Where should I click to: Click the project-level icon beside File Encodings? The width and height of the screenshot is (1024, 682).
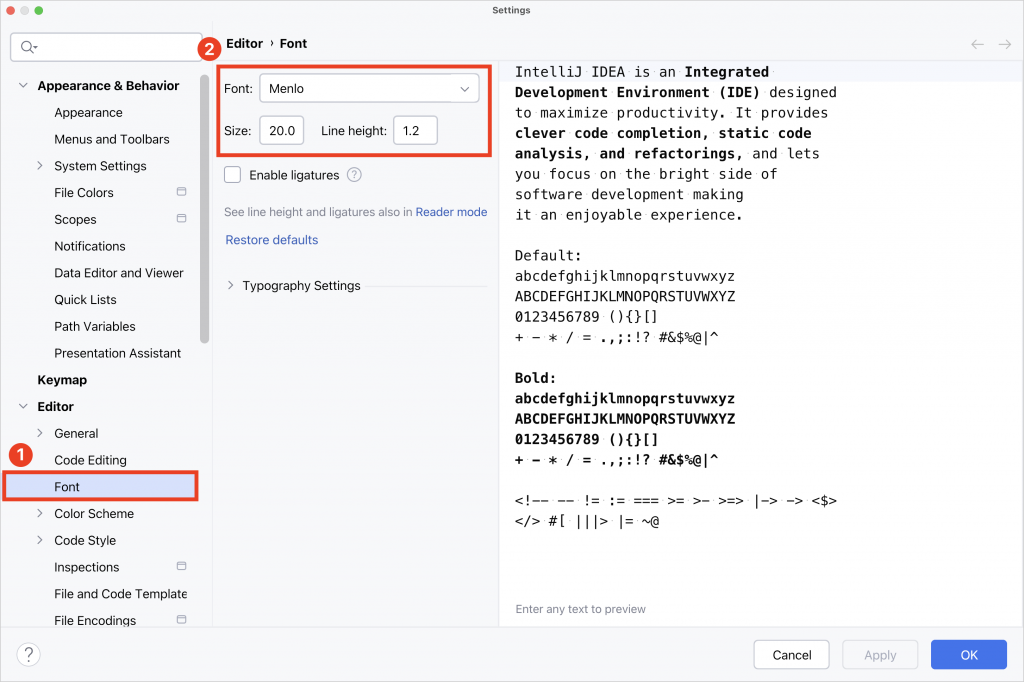tap(182, 620)
